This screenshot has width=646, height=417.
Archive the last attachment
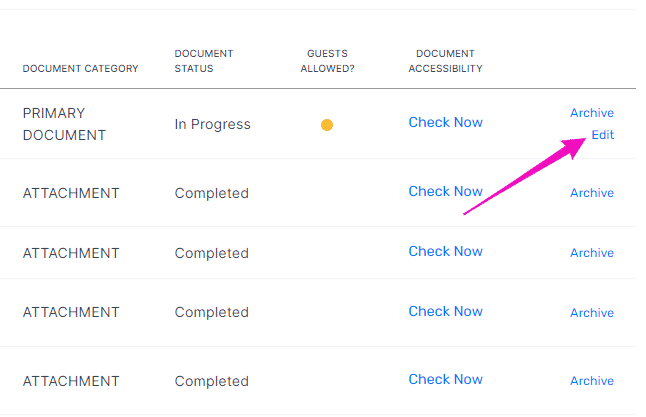click(x=592, y=381)
